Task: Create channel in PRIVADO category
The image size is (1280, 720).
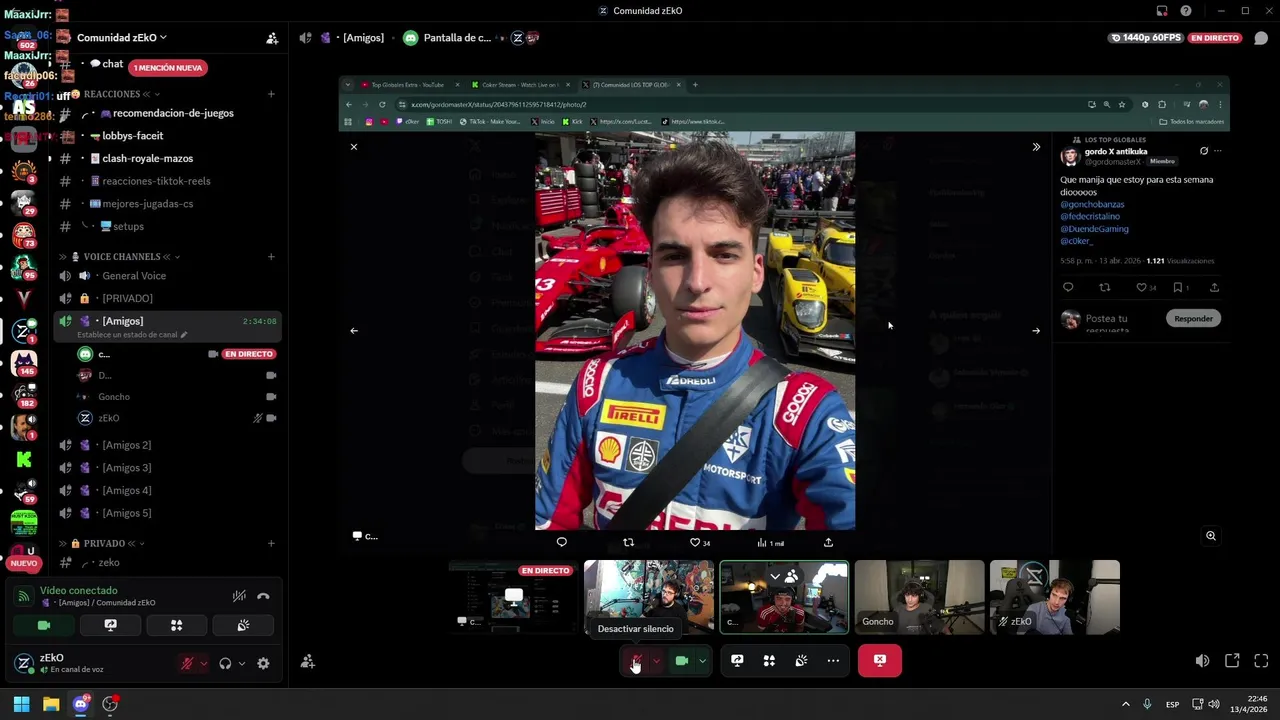Action: click(271, 543)
